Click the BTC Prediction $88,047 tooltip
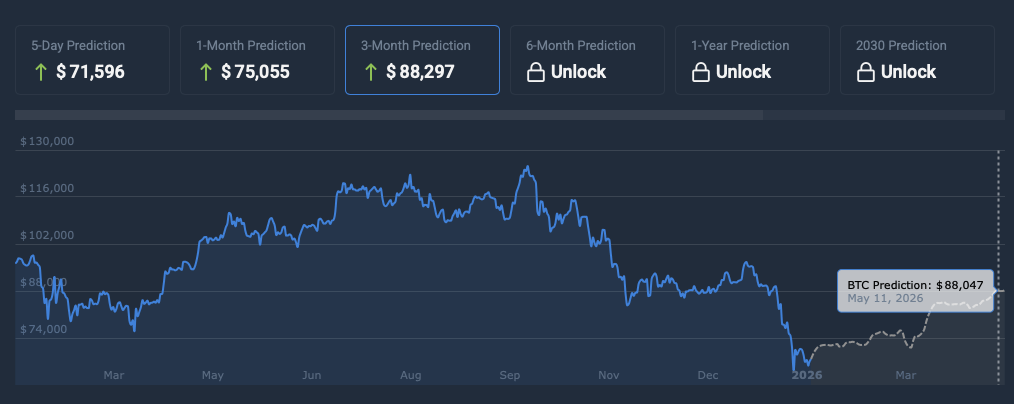This screenshot has width=1014, height=404. pyautogui.click(x=915, y=290)
